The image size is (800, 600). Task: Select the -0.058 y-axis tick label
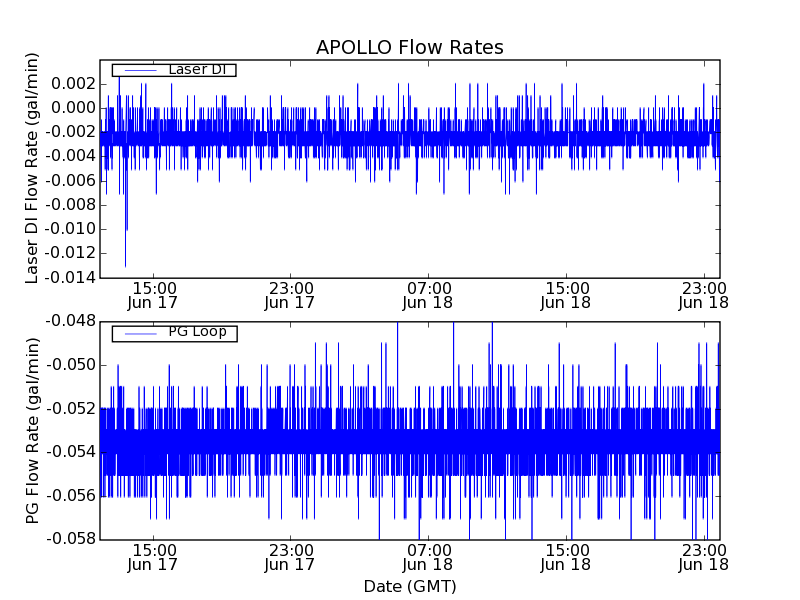(x=71, y=539)
